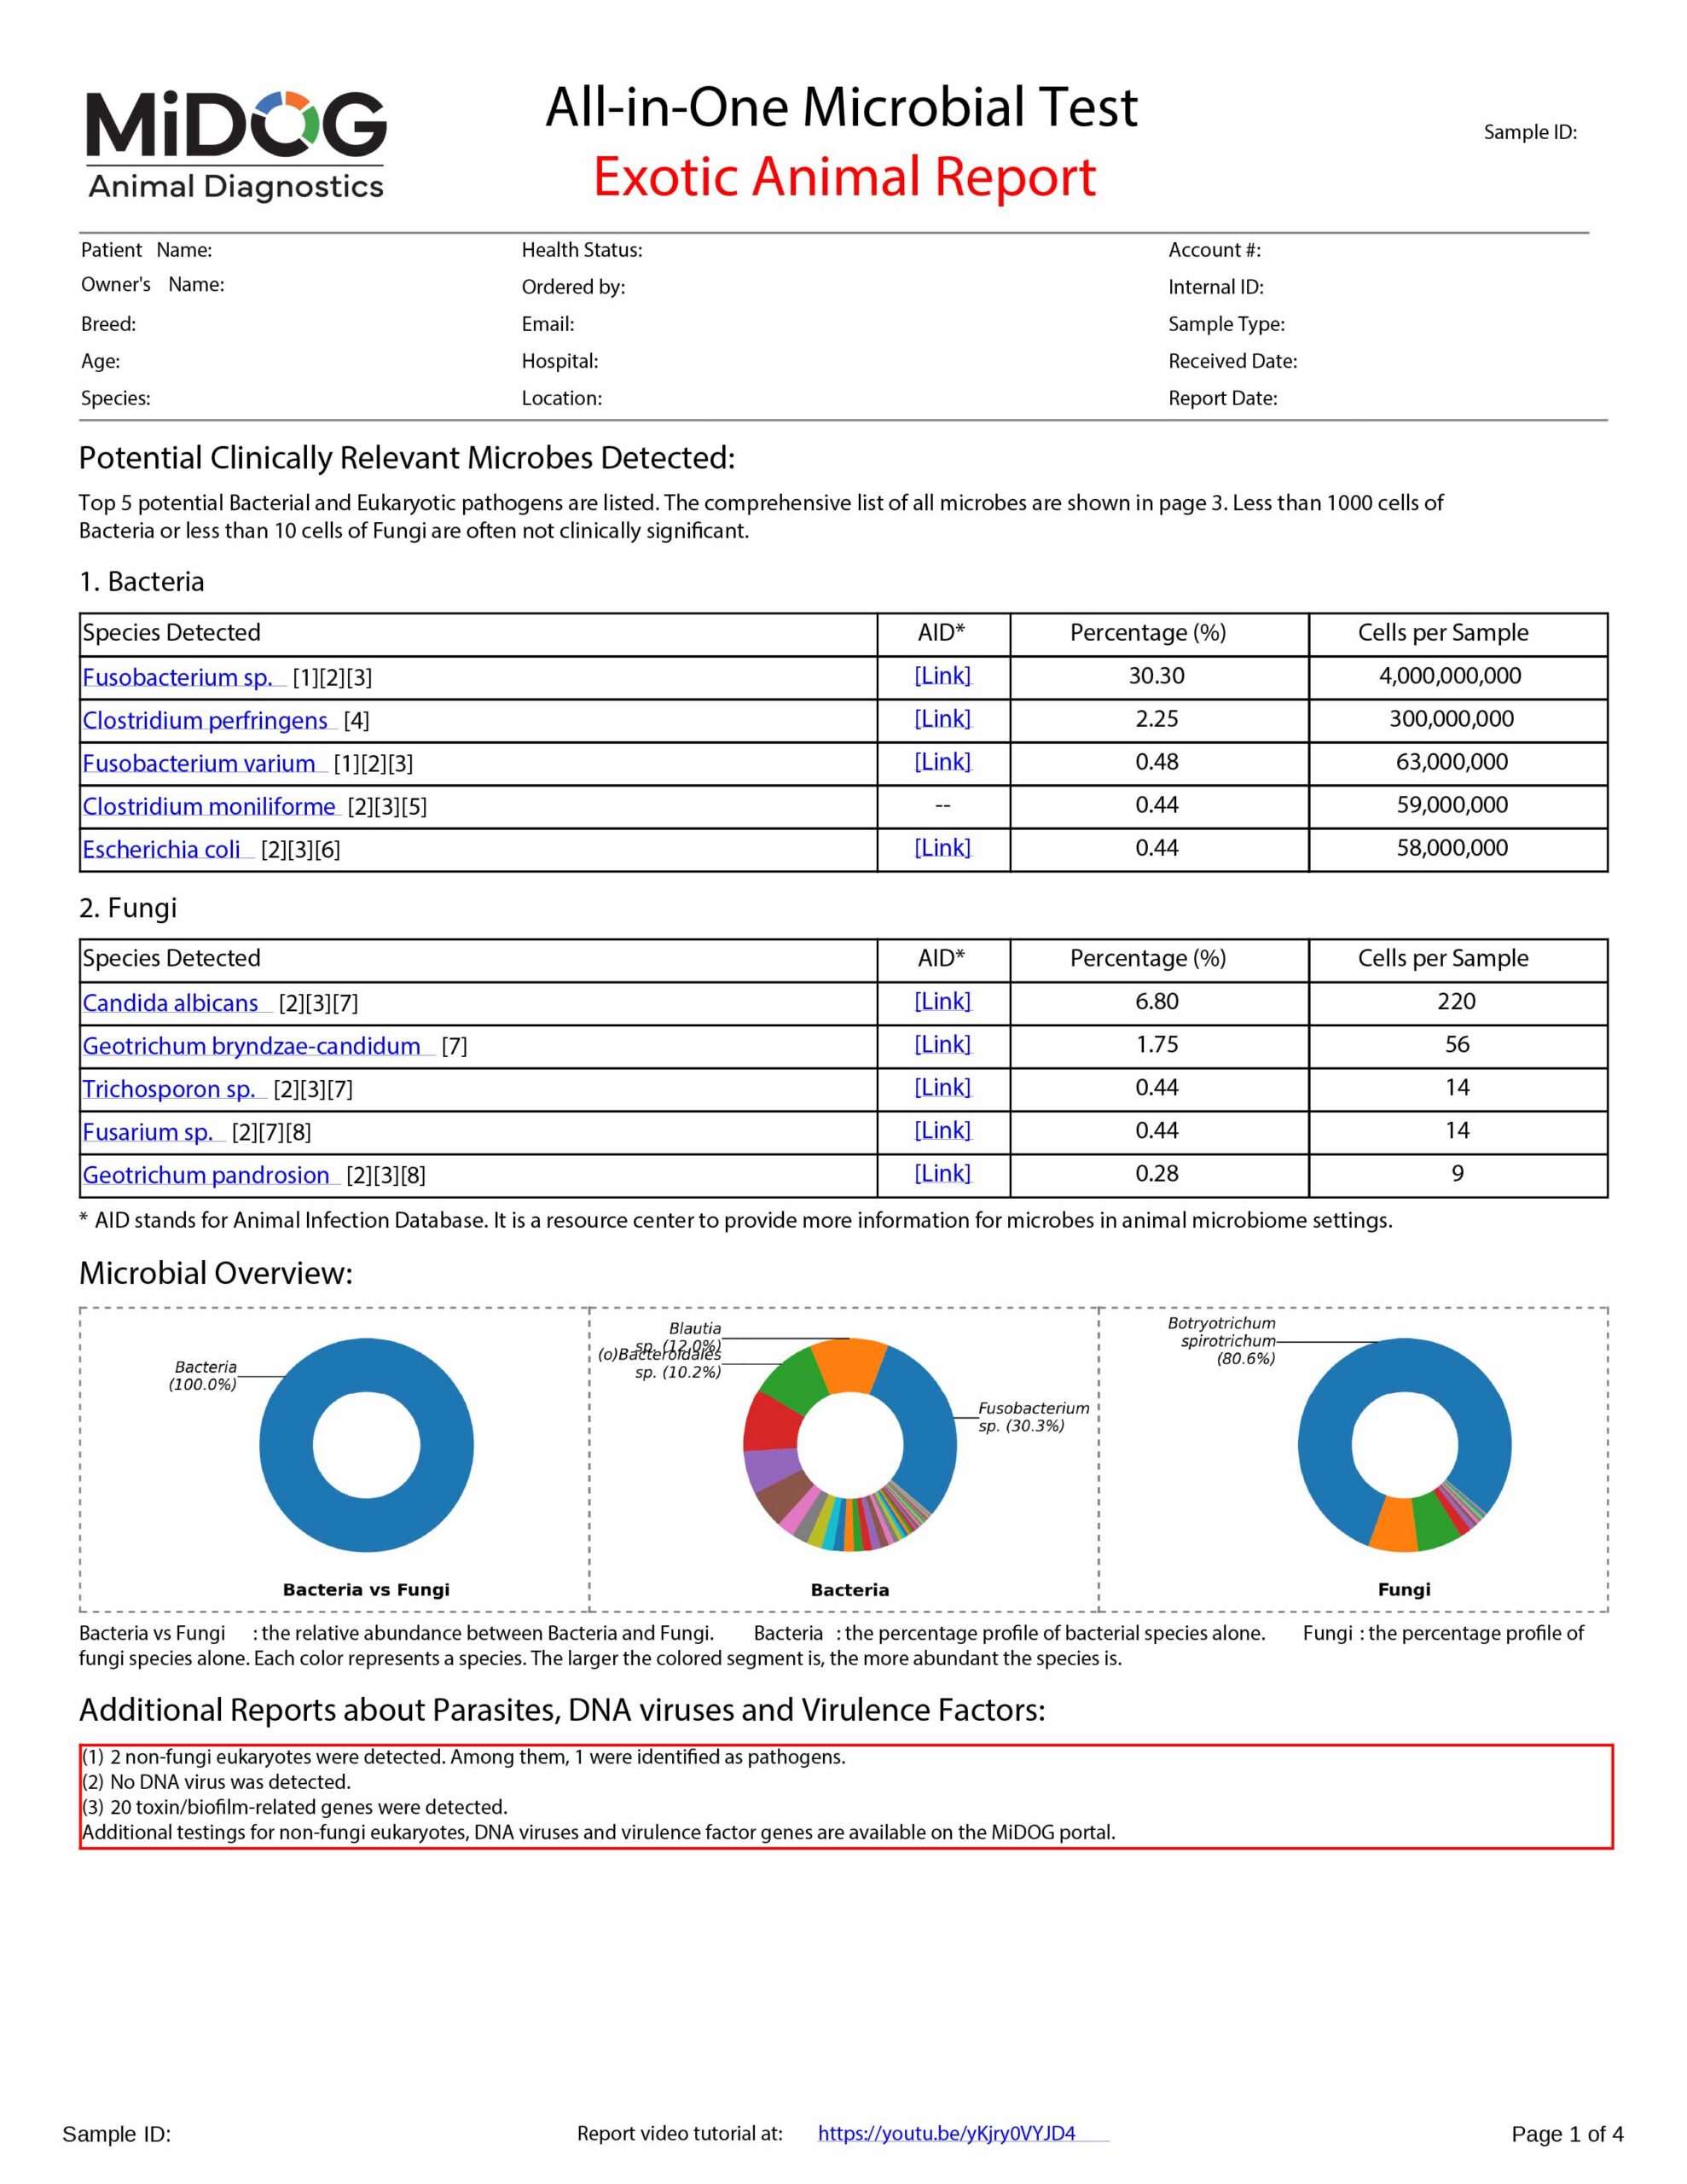Click the '300,000,000' cells value

pos(1451,719)
